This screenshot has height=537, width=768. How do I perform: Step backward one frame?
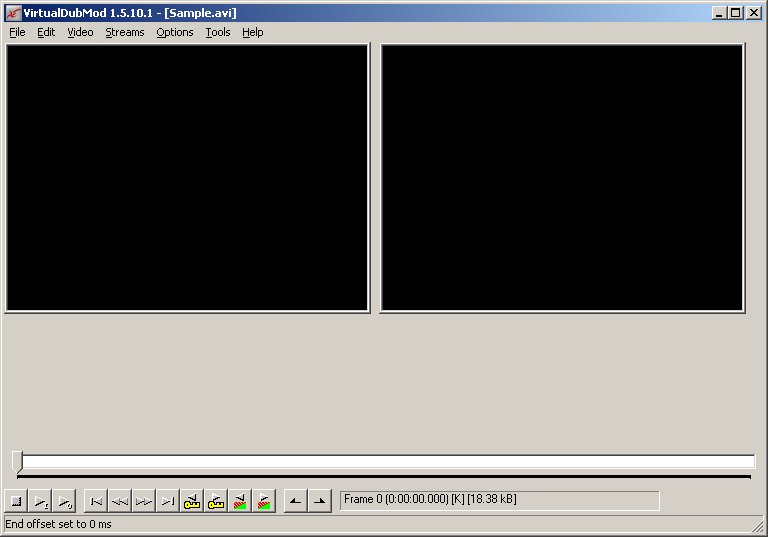[120, 501]
